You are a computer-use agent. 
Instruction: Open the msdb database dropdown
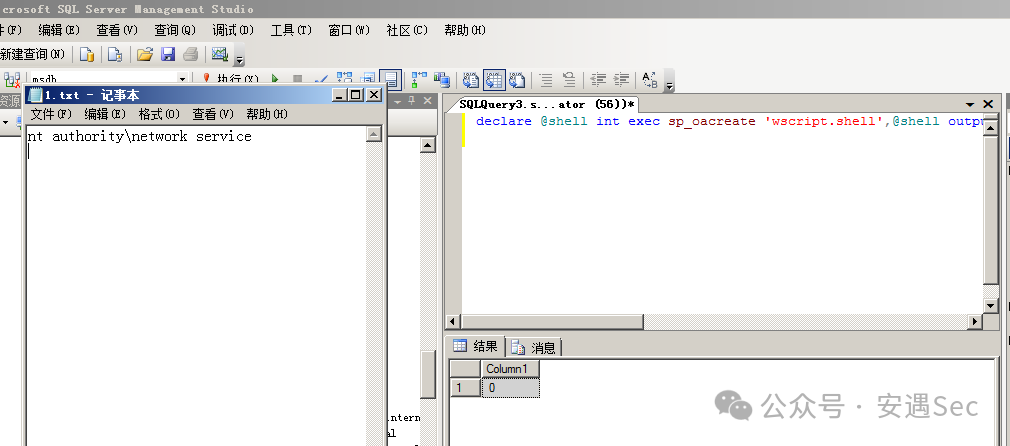point(182,79)
